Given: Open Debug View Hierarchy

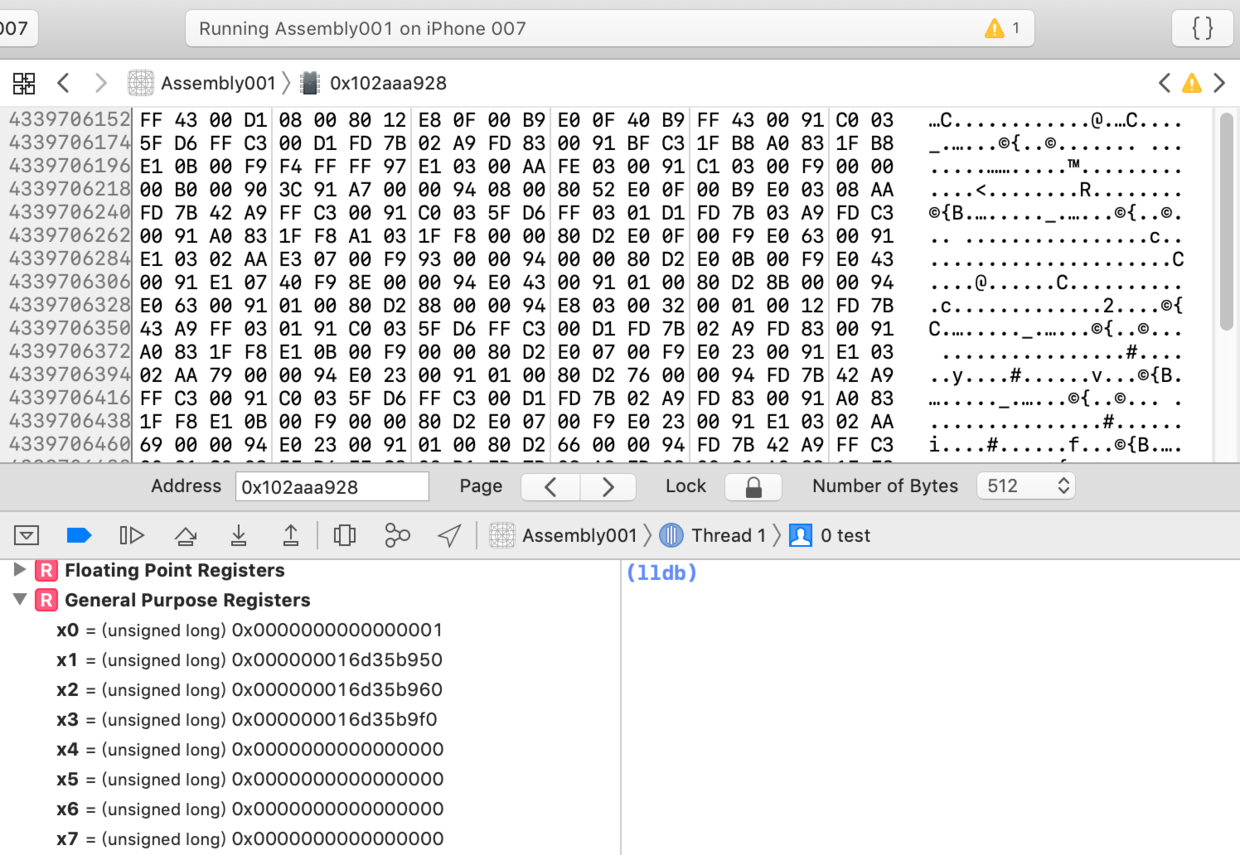Looking at the screenshot, I should (345, 536).
